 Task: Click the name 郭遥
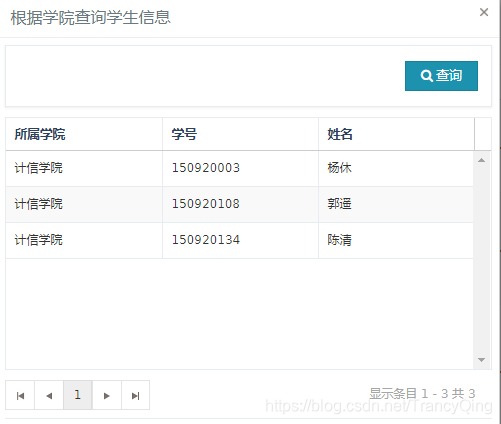pos(339,204)
